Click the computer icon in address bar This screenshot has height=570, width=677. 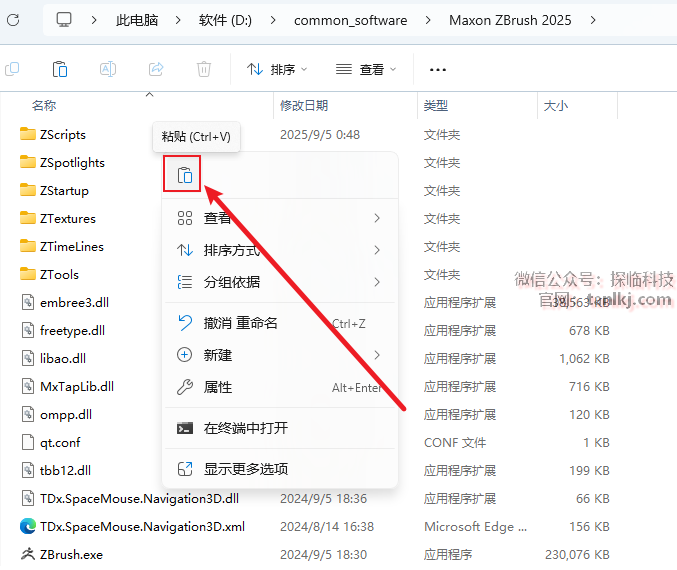[x=64, y=20]
